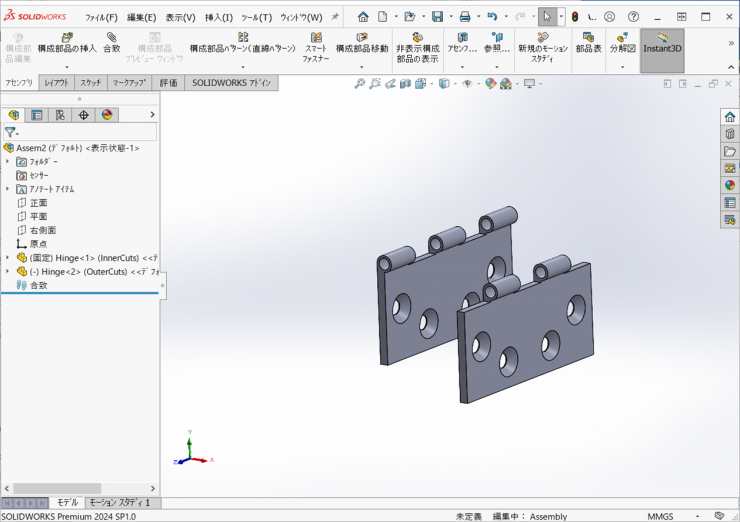Screen dimensions: 740x522
Task: Open the 挿入(I) menu
Action: click(219, 17)
